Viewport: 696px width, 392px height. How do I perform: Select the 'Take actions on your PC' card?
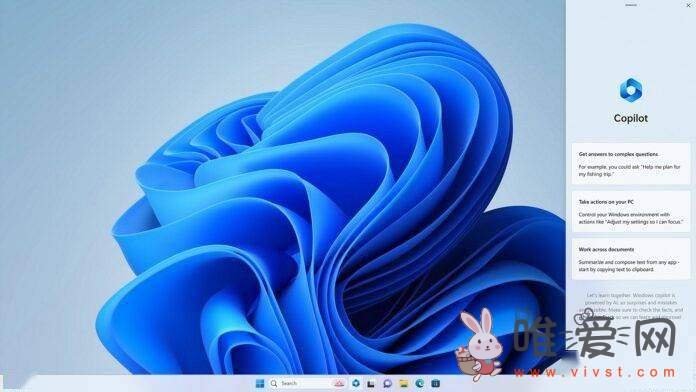click(631, 212)
